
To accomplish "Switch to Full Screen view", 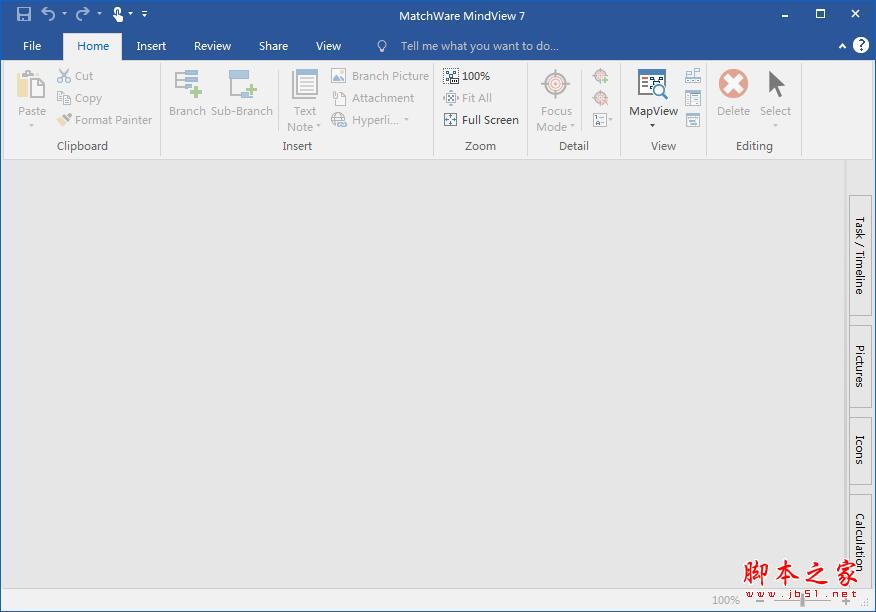I will coord(481,120).
